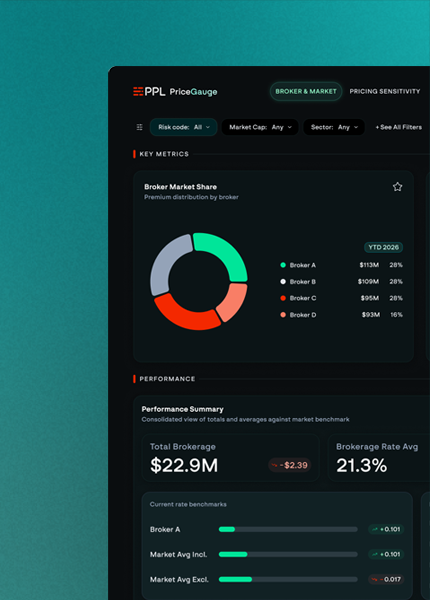
Task: Click the Total Brokerage $22.9M figure
Action: (184, 465)
